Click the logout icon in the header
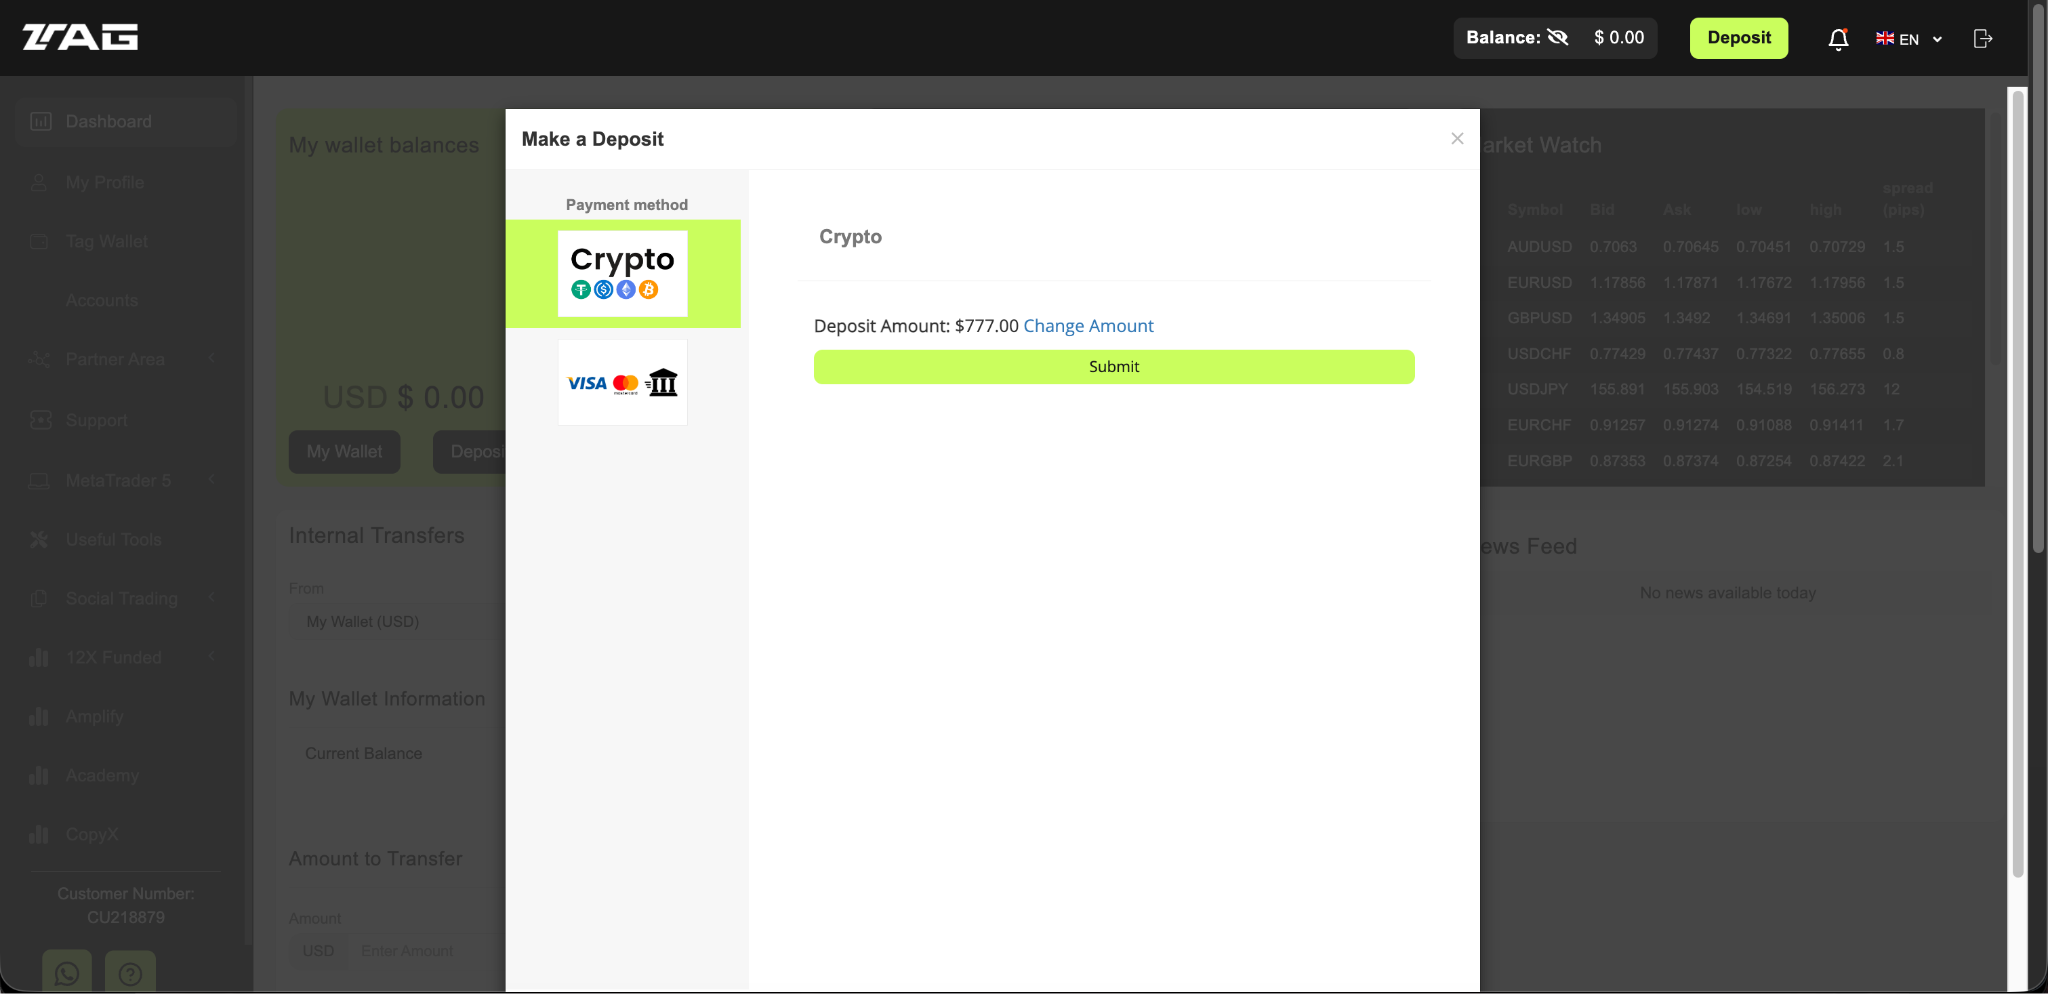The image size is (2048, 994). [x=1982, y=38]
